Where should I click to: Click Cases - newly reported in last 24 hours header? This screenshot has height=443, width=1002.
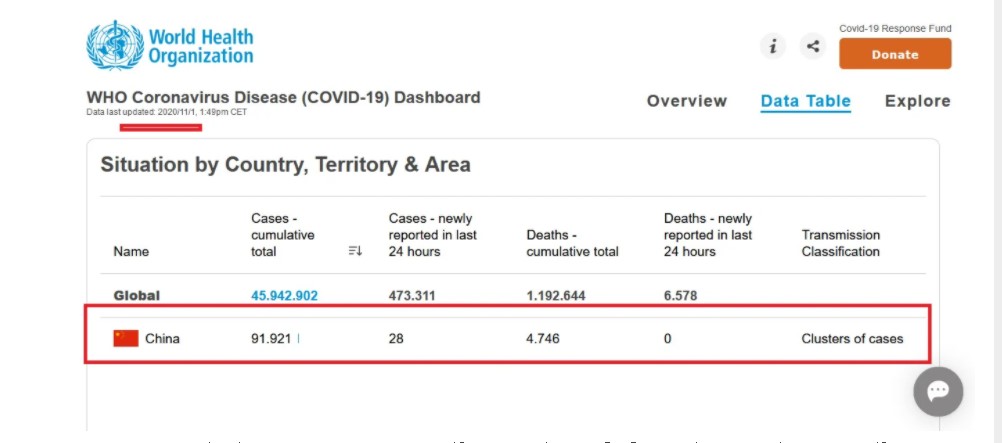pos(433,235)
